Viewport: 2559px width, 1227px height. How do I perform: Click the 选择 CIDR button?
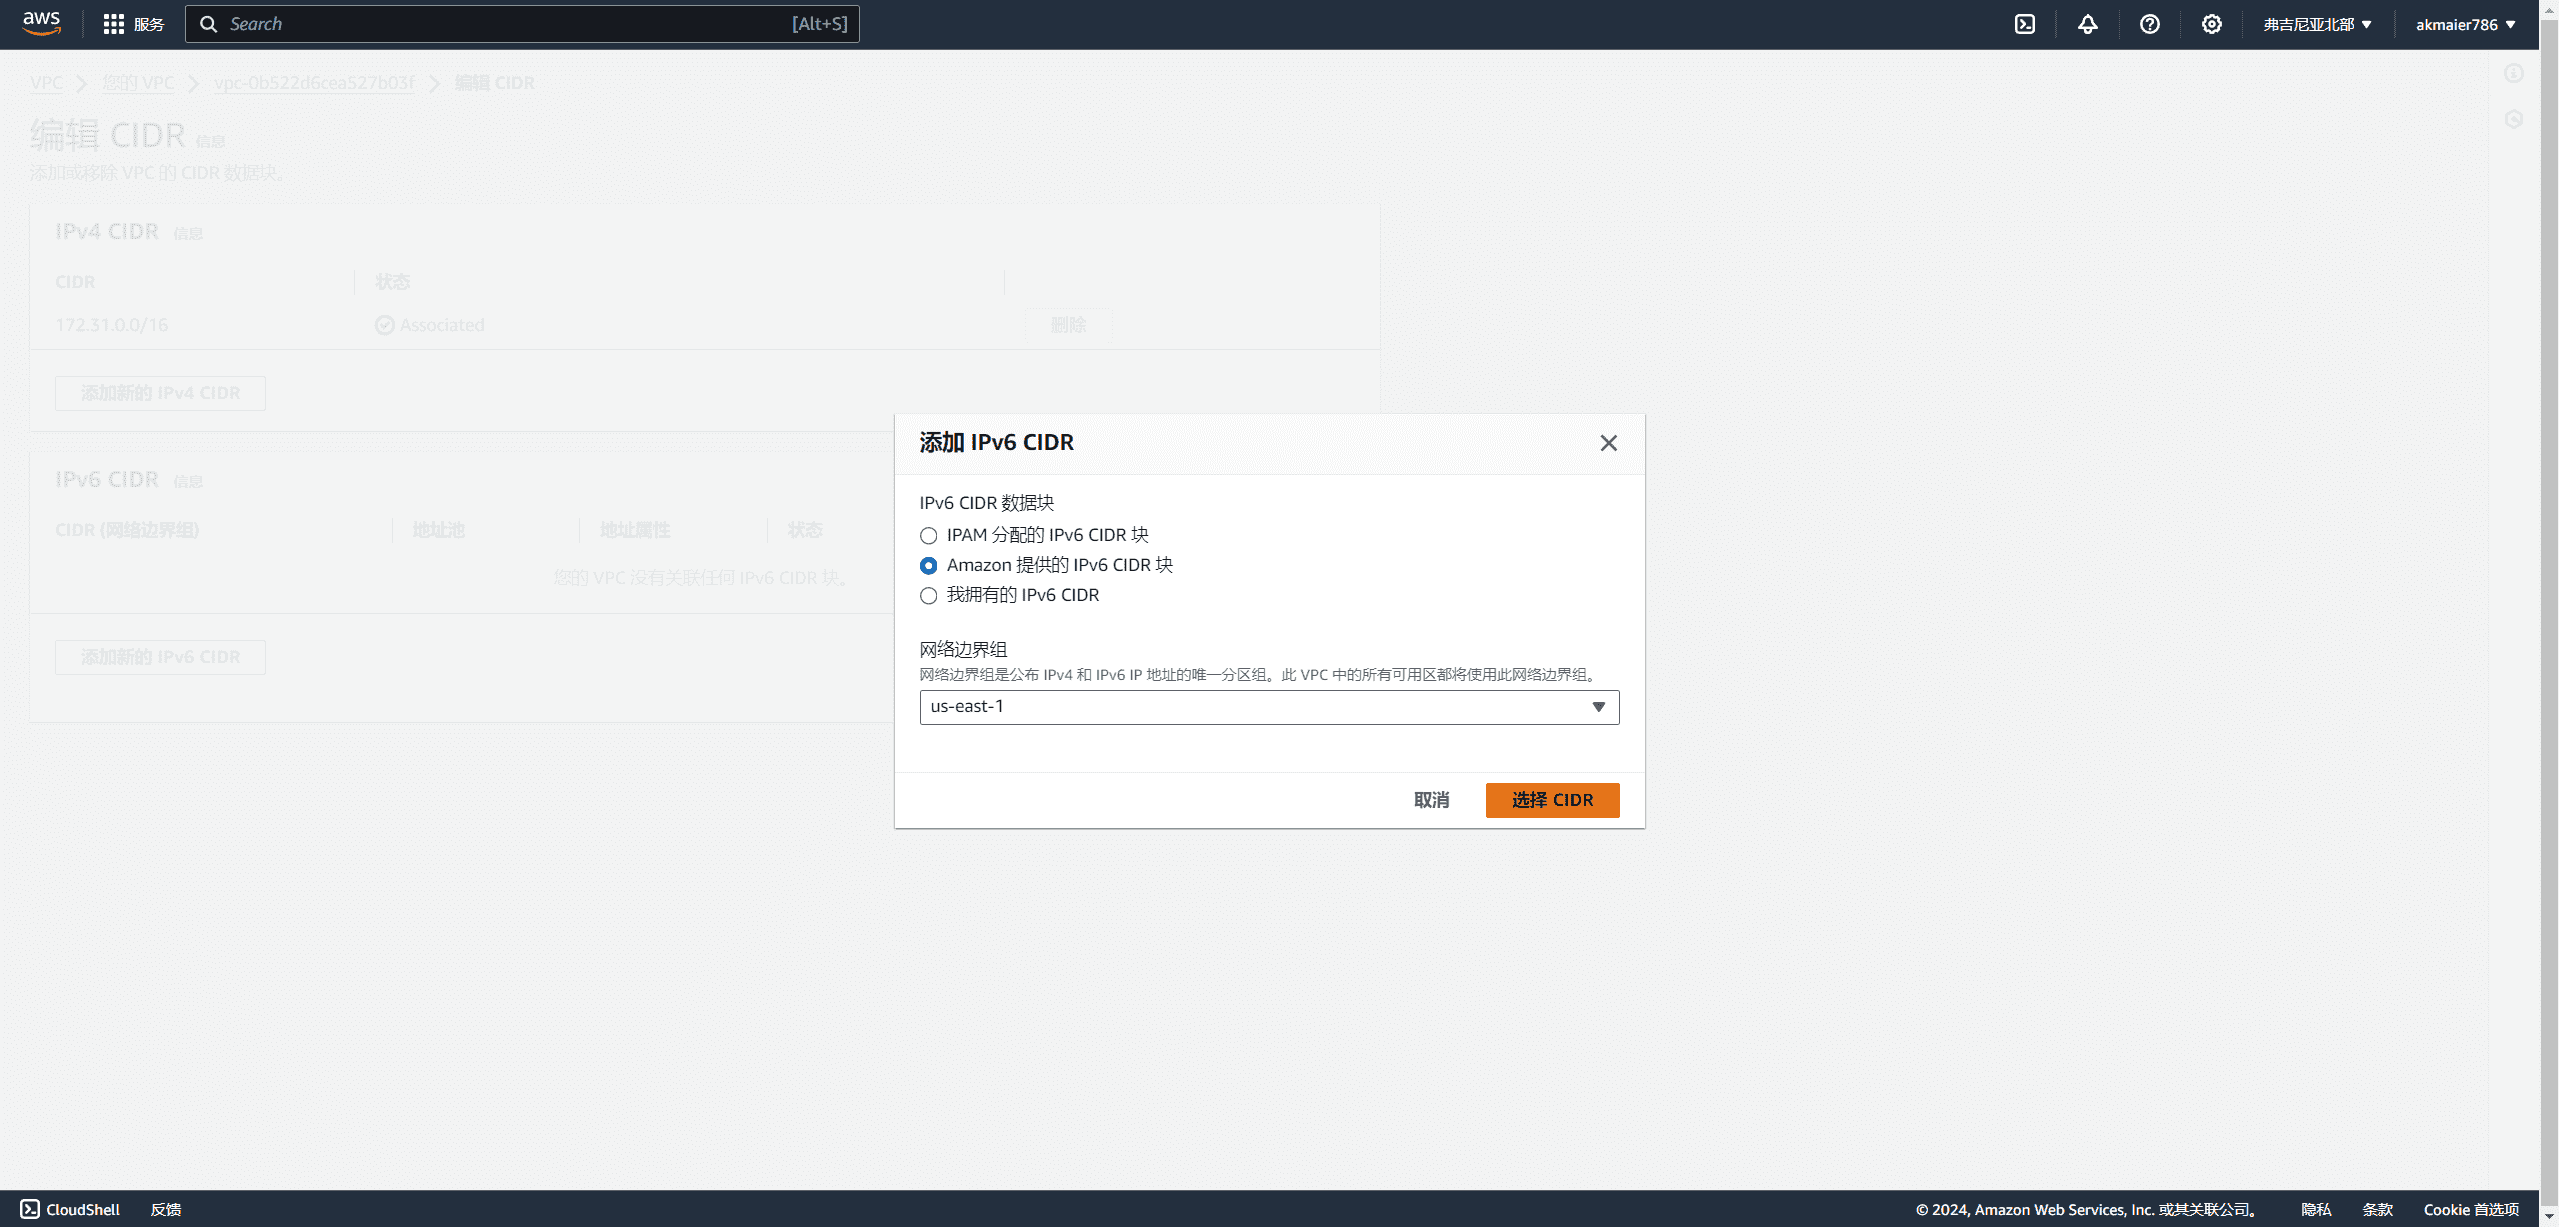1553,800
